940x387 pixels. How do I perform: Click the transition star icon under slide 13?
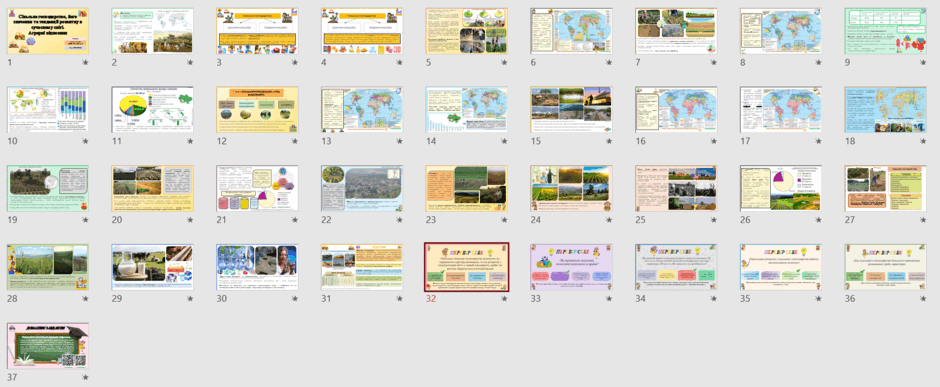pyautogui.click(x=399, y=141)
